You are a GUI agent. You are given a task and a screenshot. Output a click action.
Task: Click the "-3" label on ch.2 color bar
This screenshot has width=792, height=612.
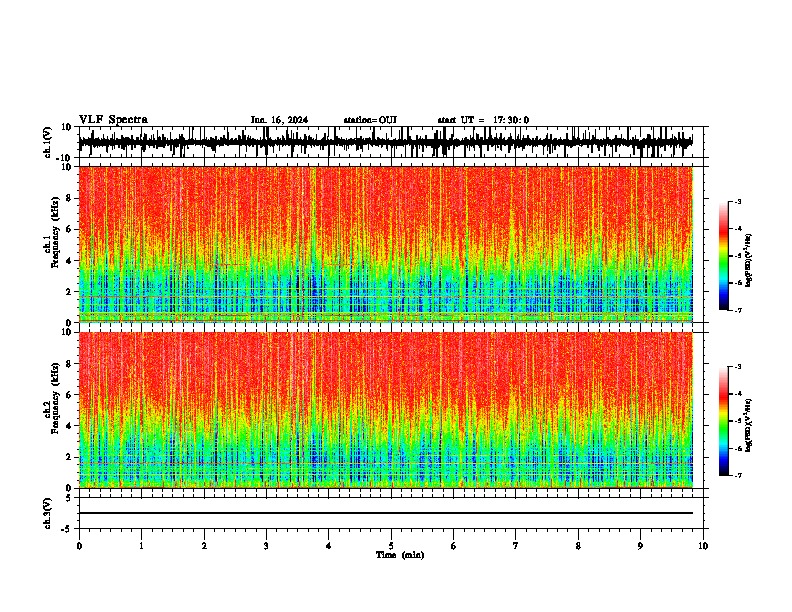[738, 367]
